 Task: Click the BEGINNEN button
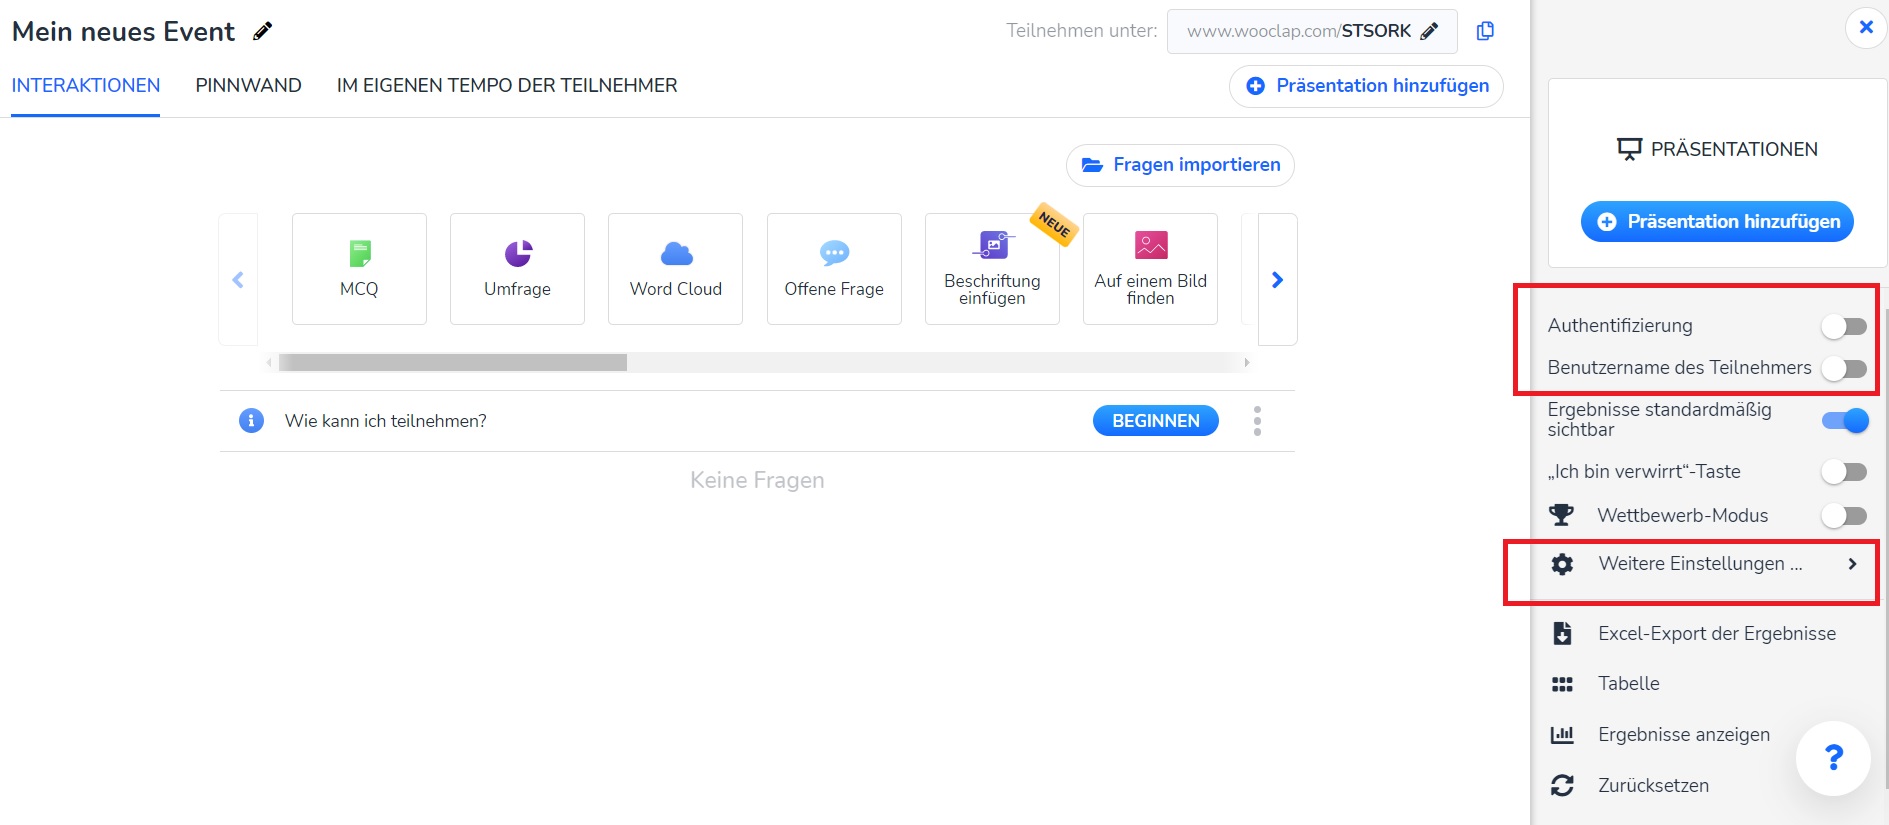pos(1155,421)
